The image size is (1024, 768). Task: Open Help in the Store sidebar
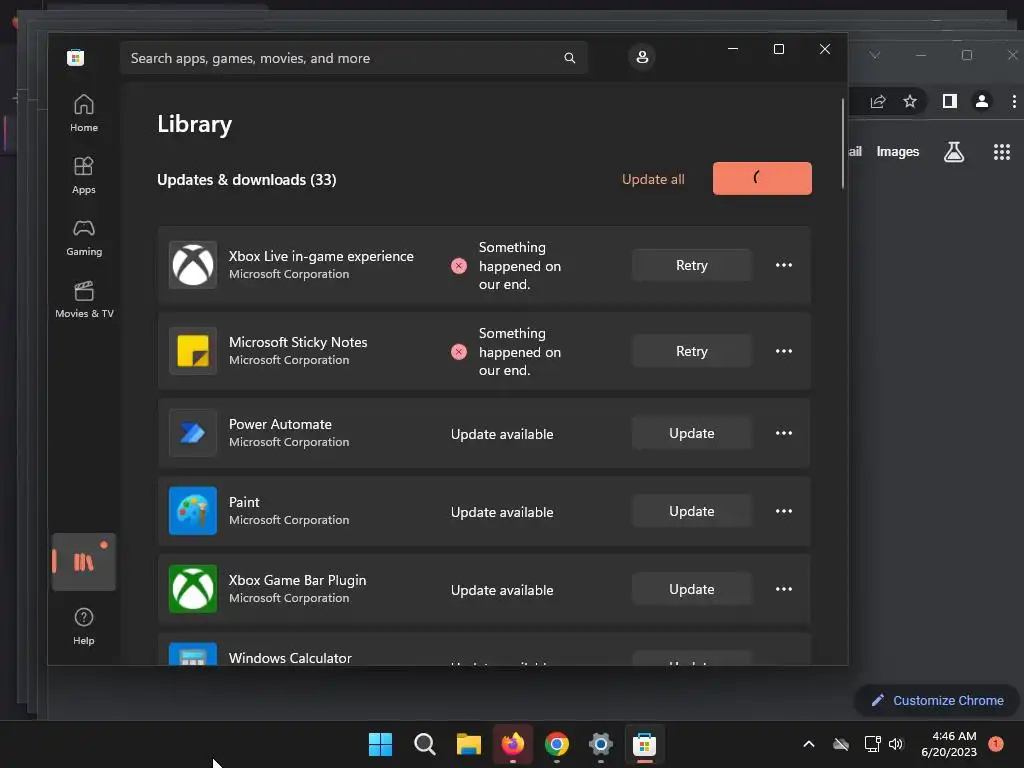coord(84,626)
